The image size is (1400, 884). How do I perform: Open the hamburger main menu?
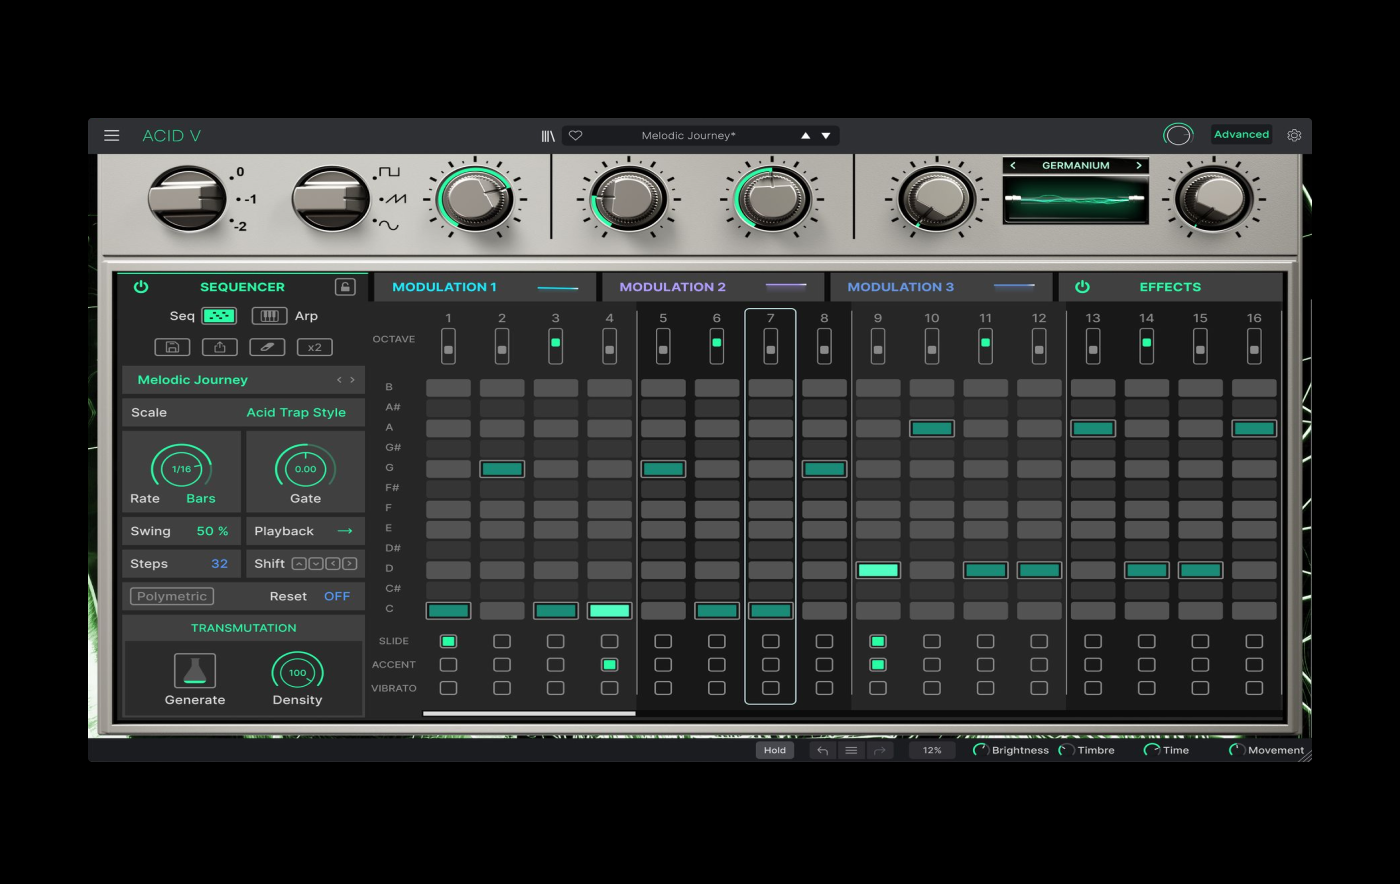point(112,135)
